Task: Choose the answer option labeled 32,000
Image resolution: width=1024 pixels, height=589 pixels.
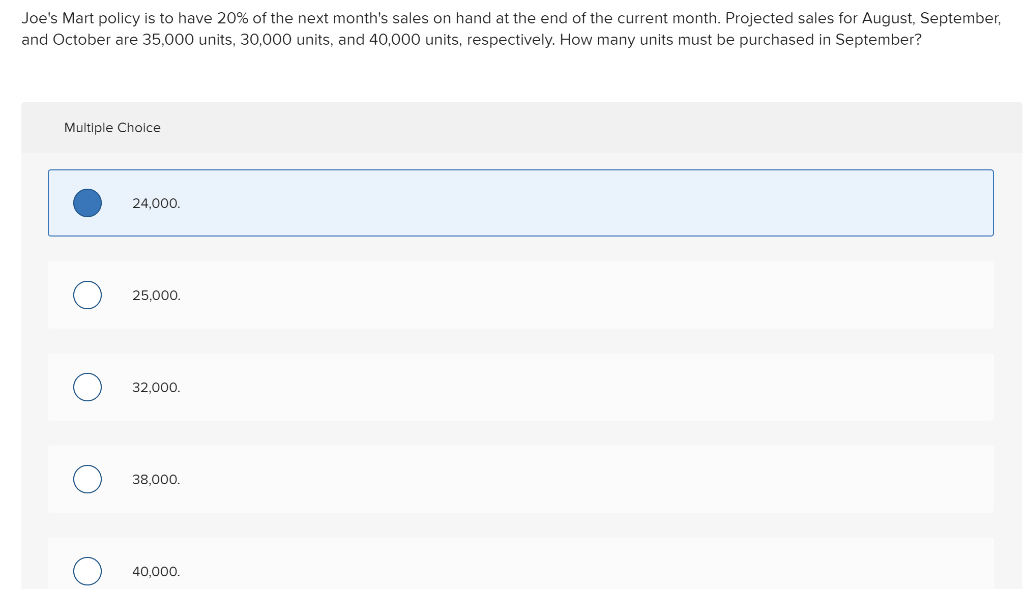Action: point(156,387)
